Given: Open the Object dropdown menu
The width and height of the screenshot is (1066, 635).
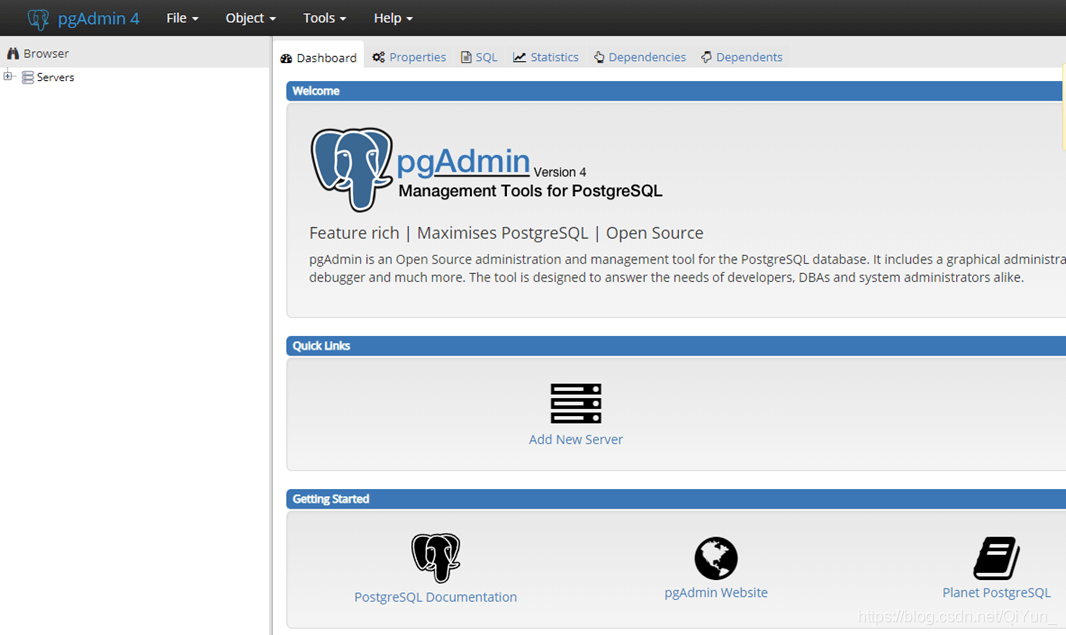Looking at the screenshot, I should [248, 17].
